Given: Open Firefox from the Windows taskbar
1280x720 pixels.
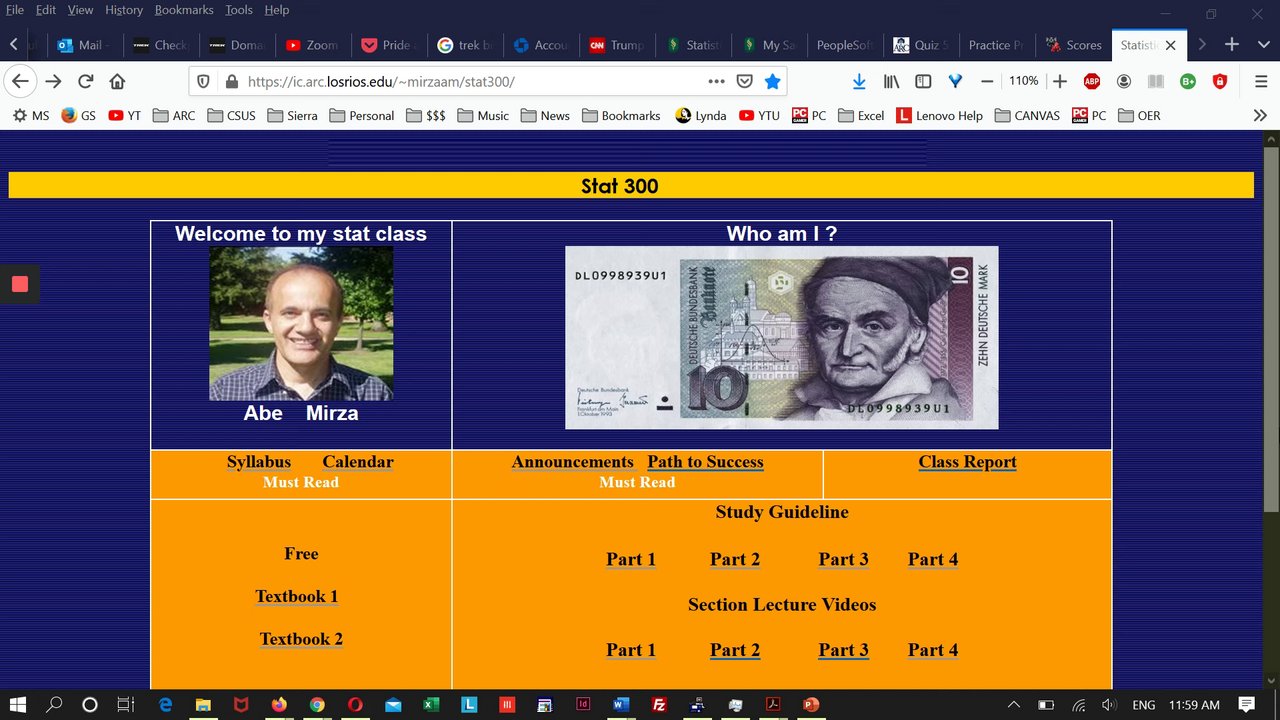Looking at the screenshot, I should 278,704.
